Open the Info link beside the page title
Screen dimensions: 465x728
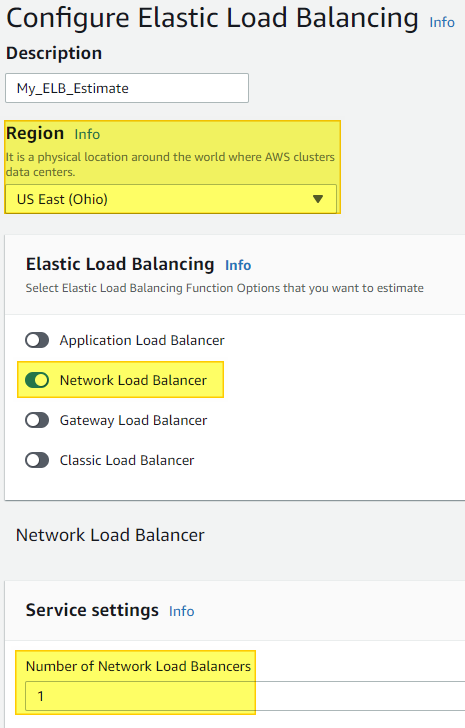(x=442, y=22)
